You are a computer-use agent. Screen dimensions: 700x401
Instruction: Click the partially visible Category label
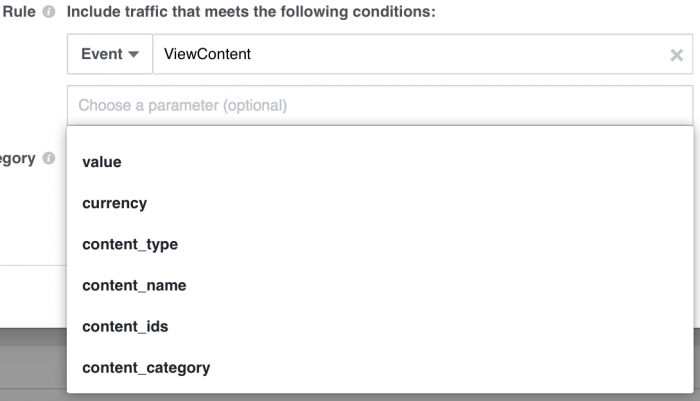pos(17,158)
